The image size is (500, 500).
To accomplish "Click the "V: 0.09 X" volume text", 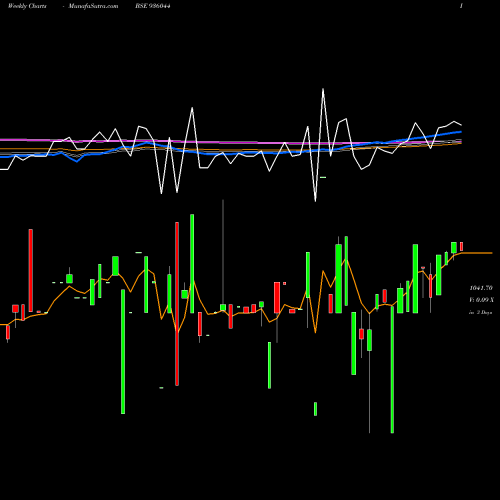I will click(x=481, y=300).
